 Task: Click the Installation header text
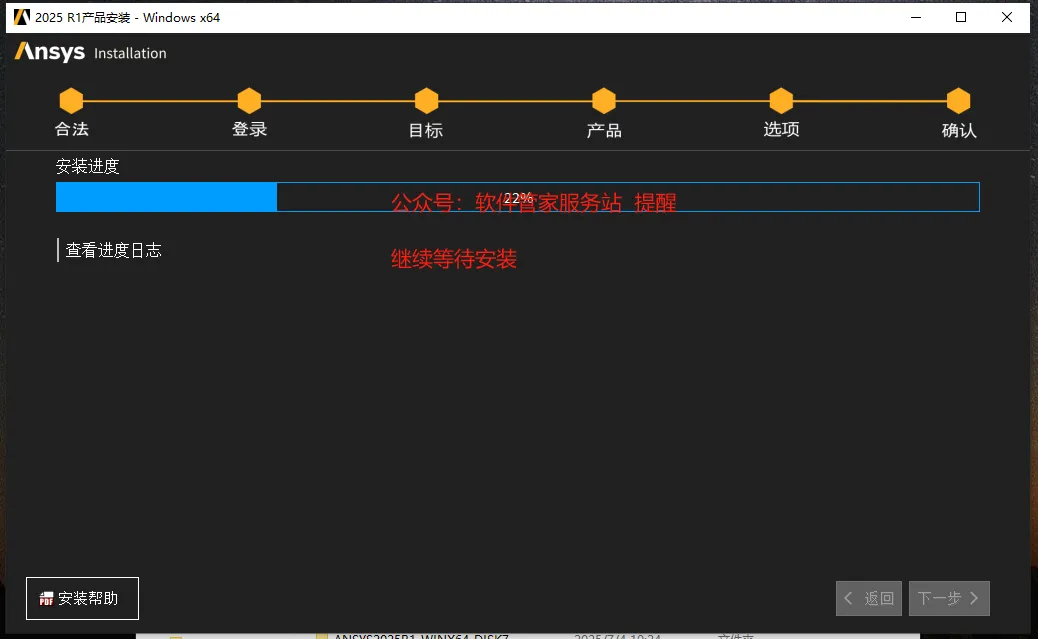coord(130,54)
